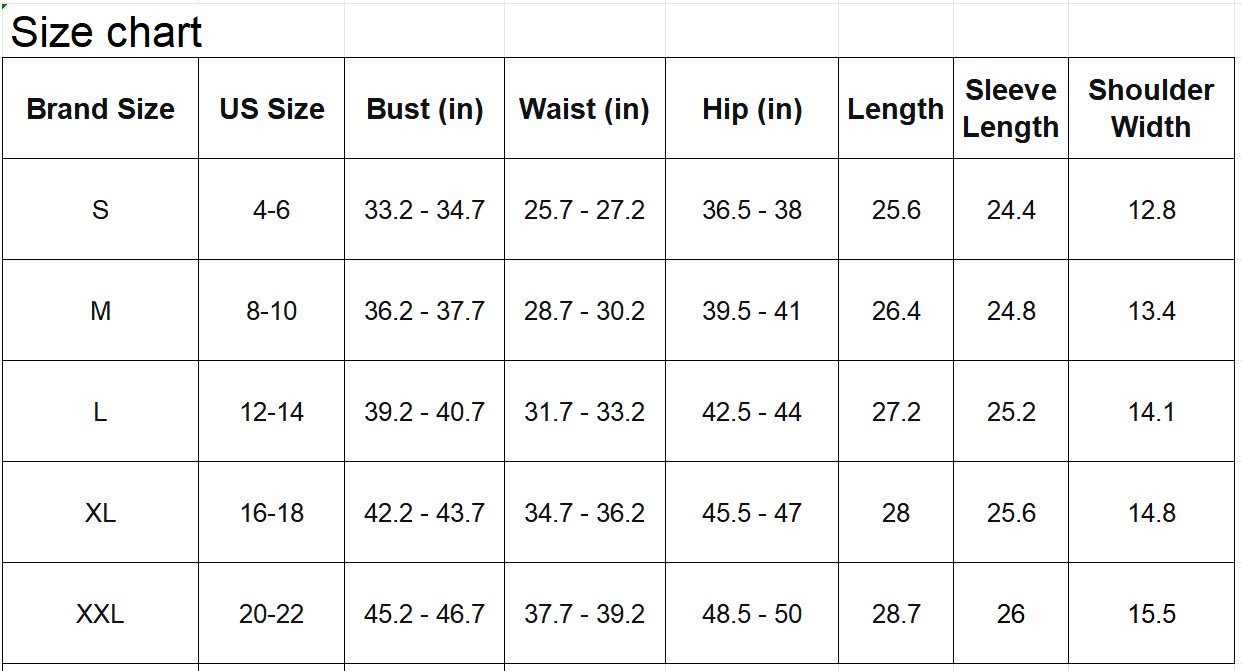Select the brand size S cell
The height and width of the screenshot is (671, 1242).
coord(100,210)
